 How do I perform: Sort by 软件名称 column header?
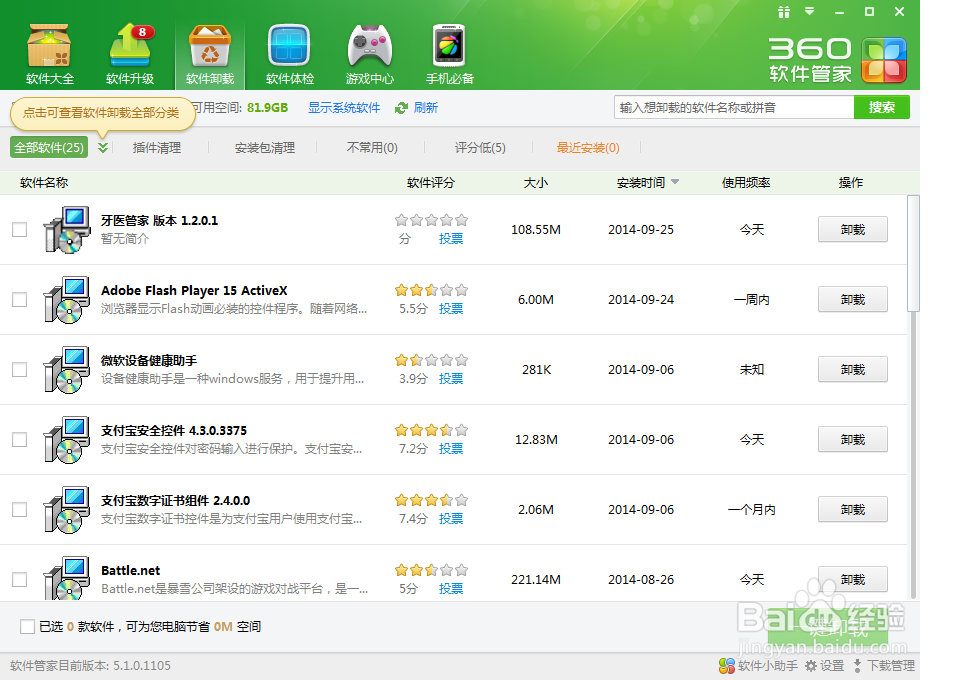pyautogui.click(x=43, y=182)
